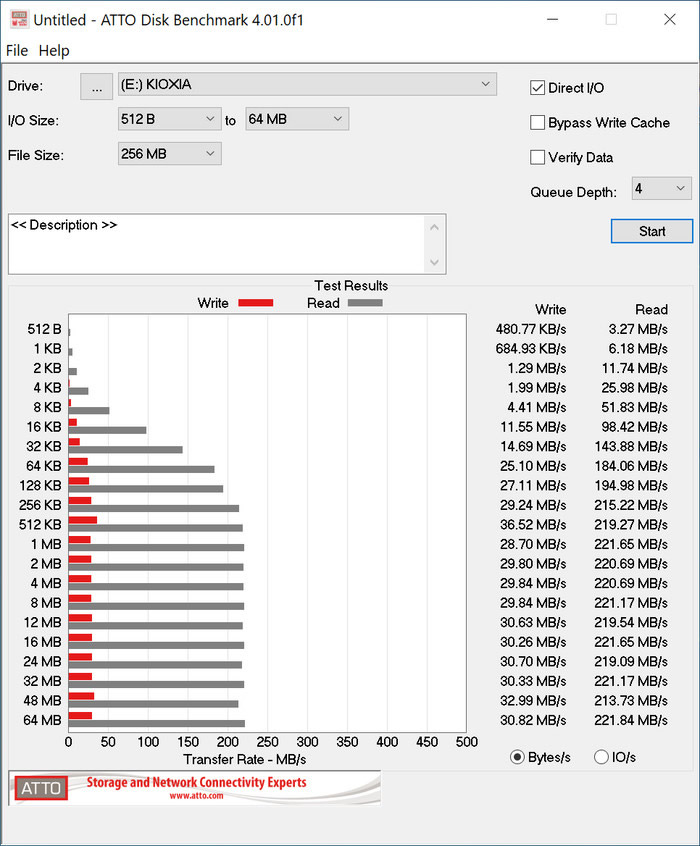Click the ATTO app icon in title bar
700x846 pixels.
19,19
